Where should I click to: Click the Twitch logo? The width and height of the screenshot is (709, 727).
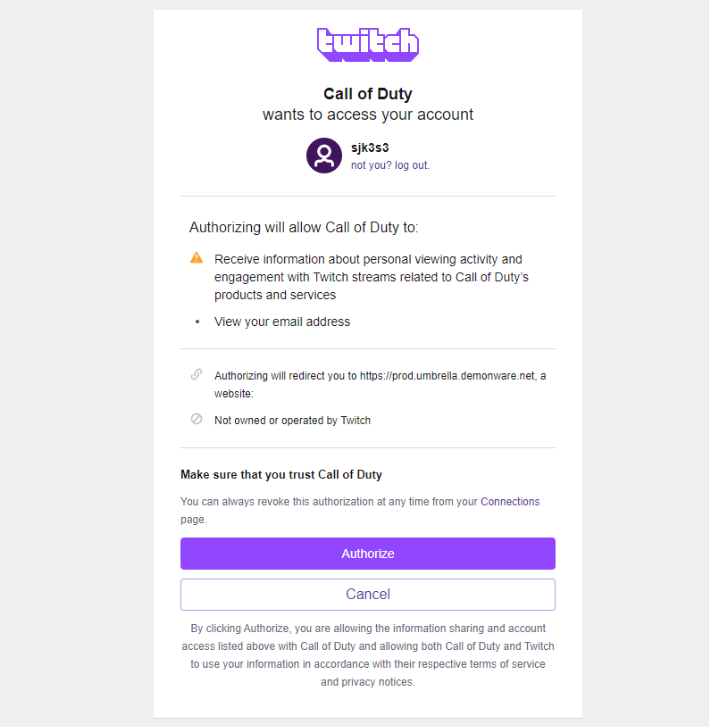[x=367, y=44]
